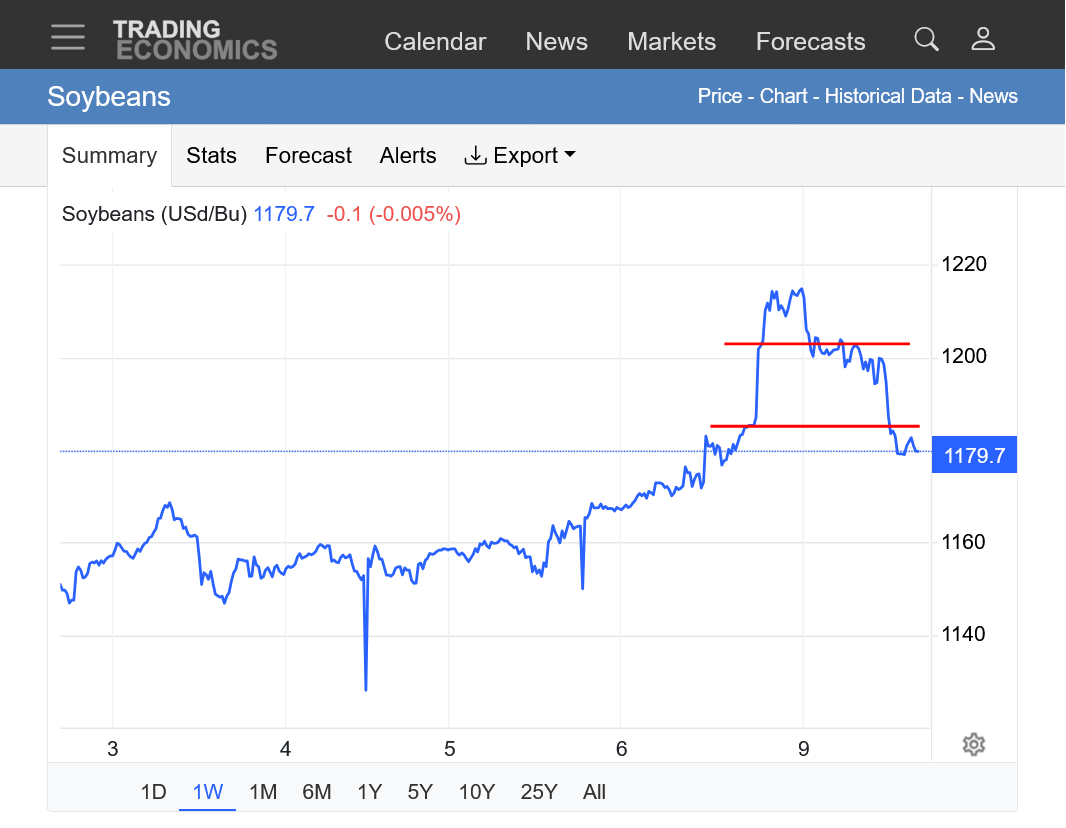Click the search magnifier icon
Screen dimensions: 1066x828
(926, 39)
